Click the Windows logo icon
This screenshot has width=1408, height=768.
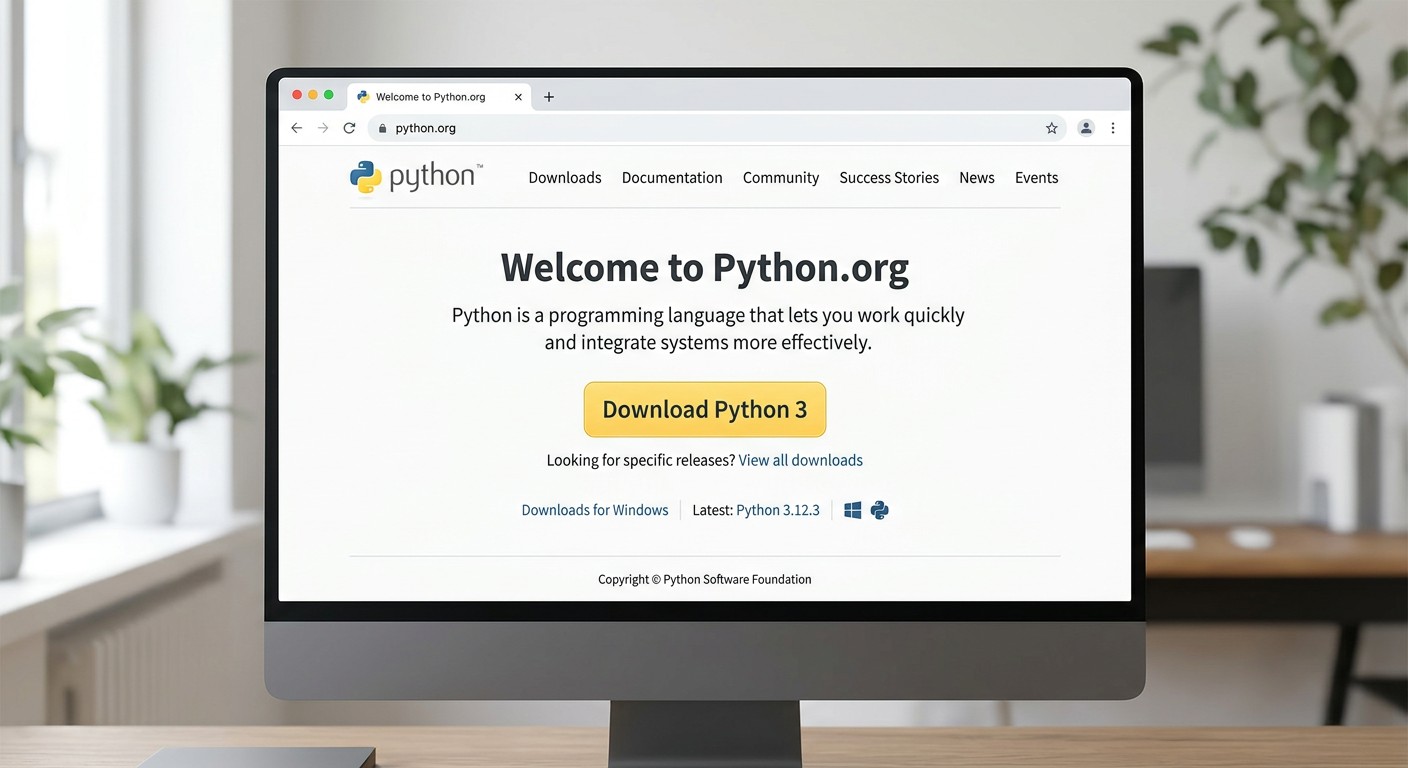[852, 510]
